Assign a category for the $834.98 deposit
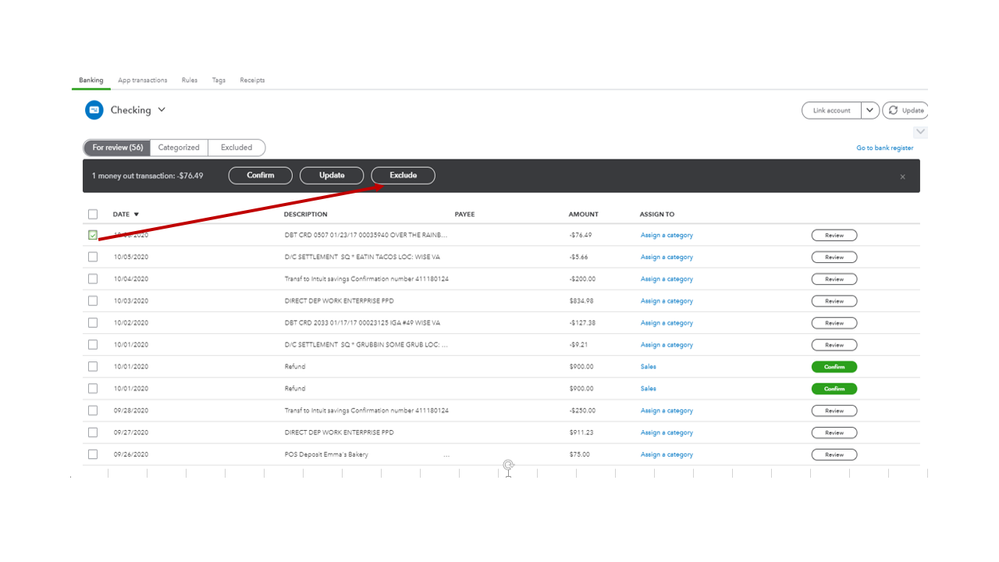The height and width of the screenshot is (562, 999). pyautogui.click(x=666, y=301)
